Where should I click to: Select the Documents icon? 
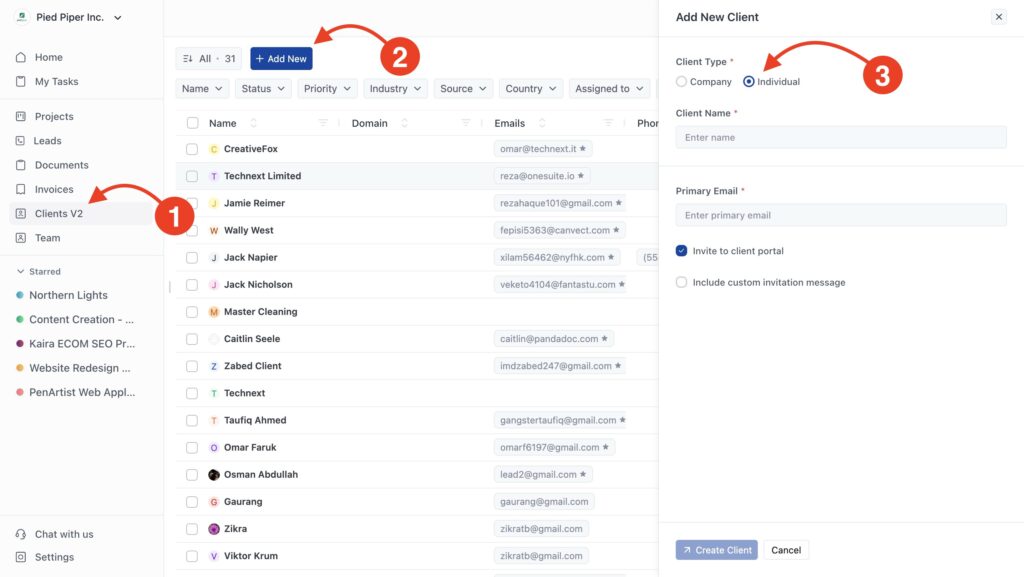[22, 164]
